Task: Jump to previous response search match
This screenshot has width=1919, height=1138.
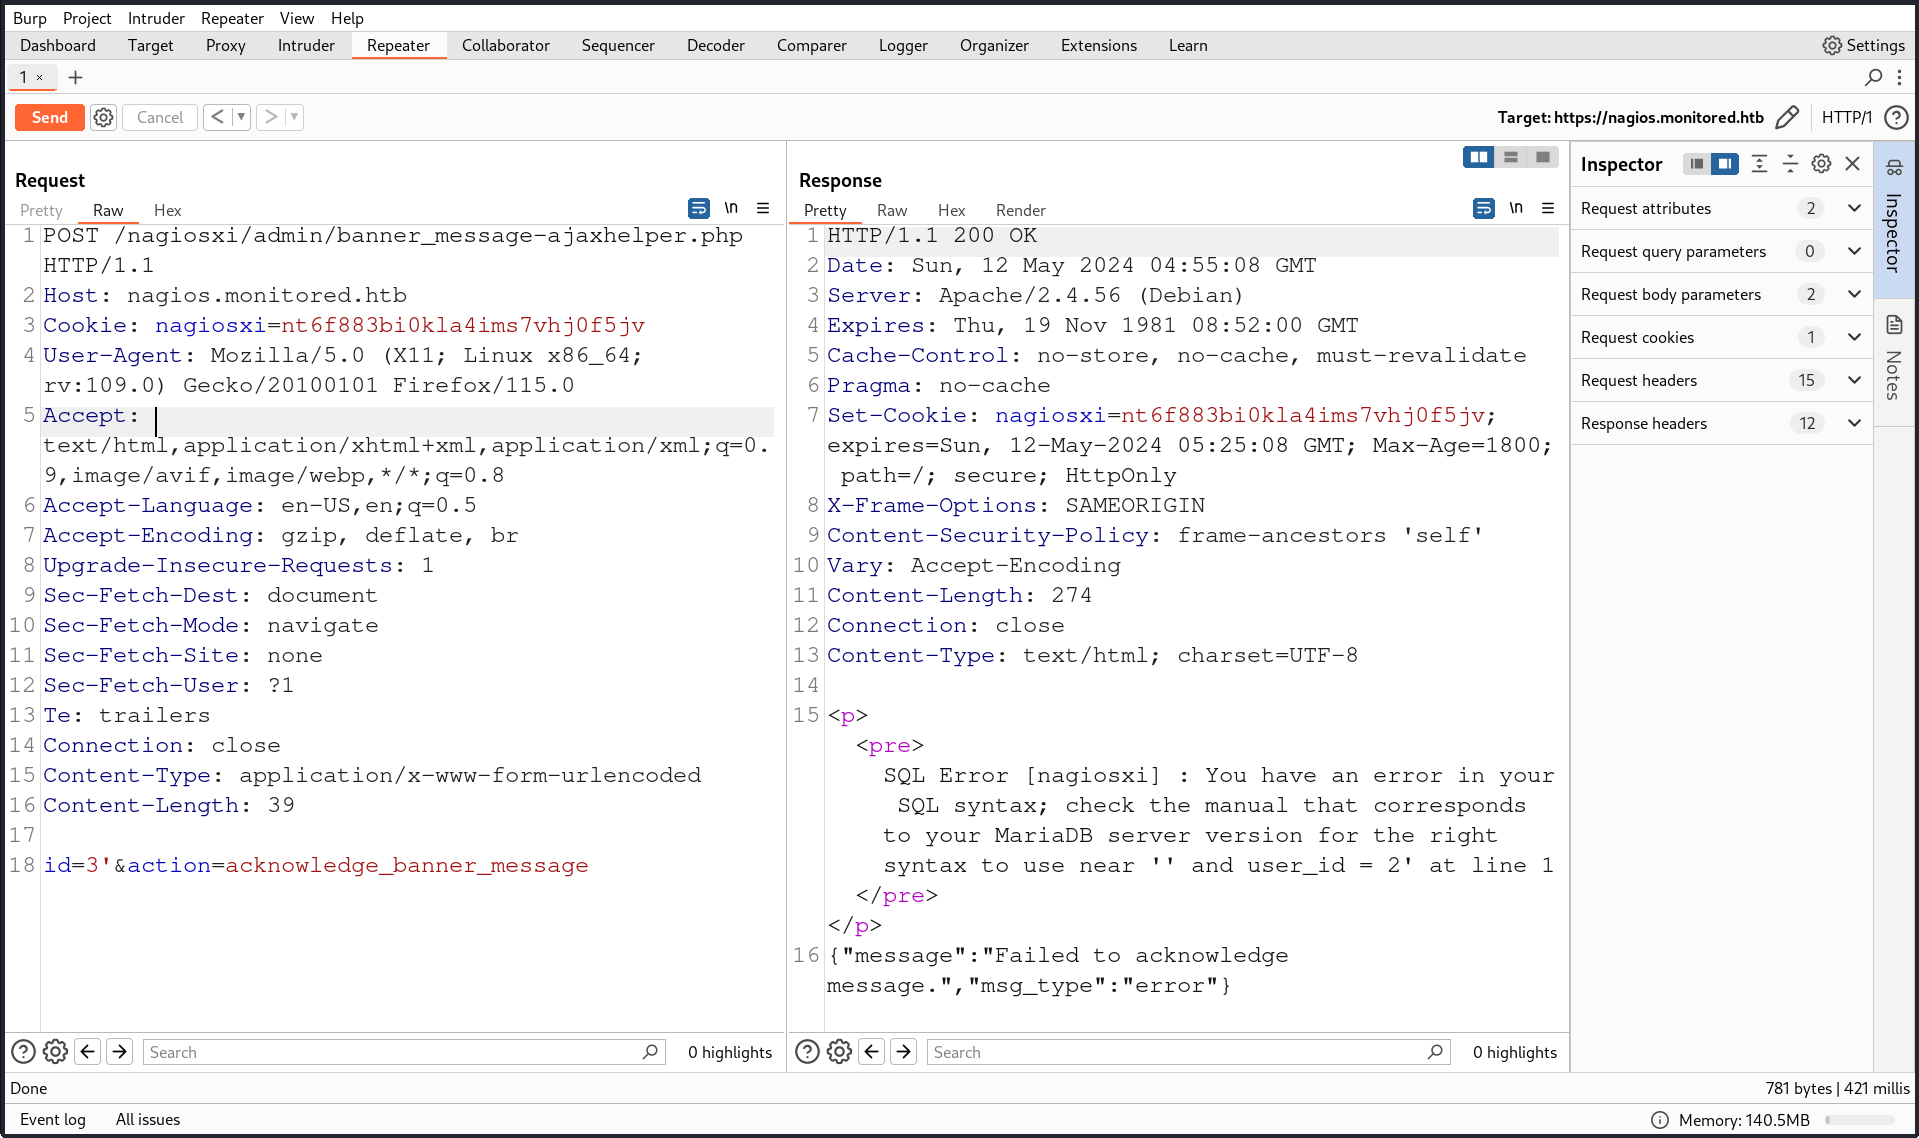Action: pyautogui.click(x=872, y=1052)
